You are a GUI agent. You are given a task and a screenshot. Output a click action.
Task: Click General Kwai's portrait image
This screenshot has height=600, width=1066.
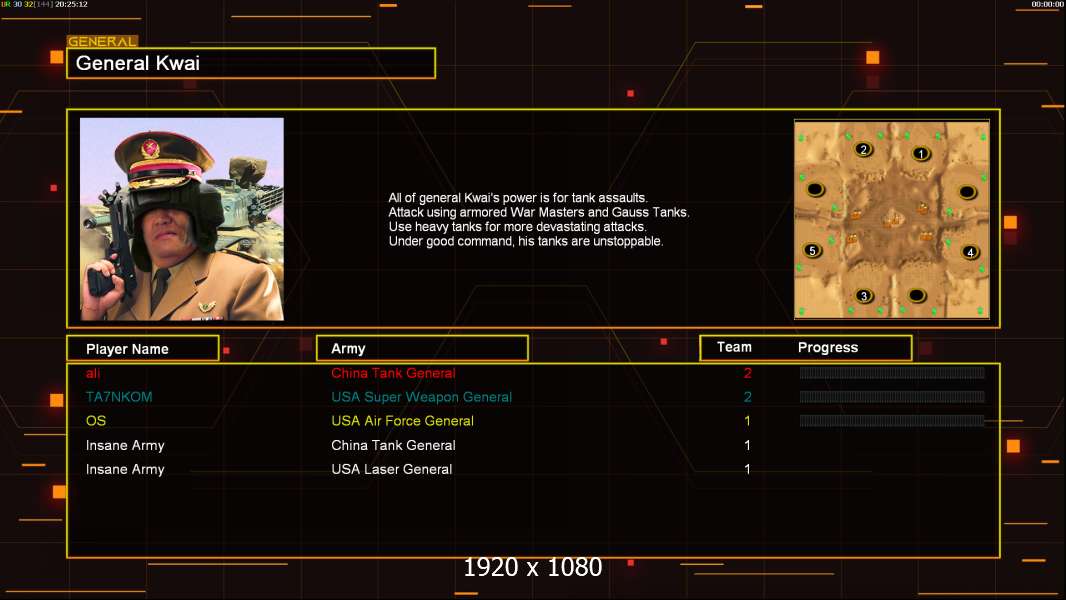[x=182, y=219]
